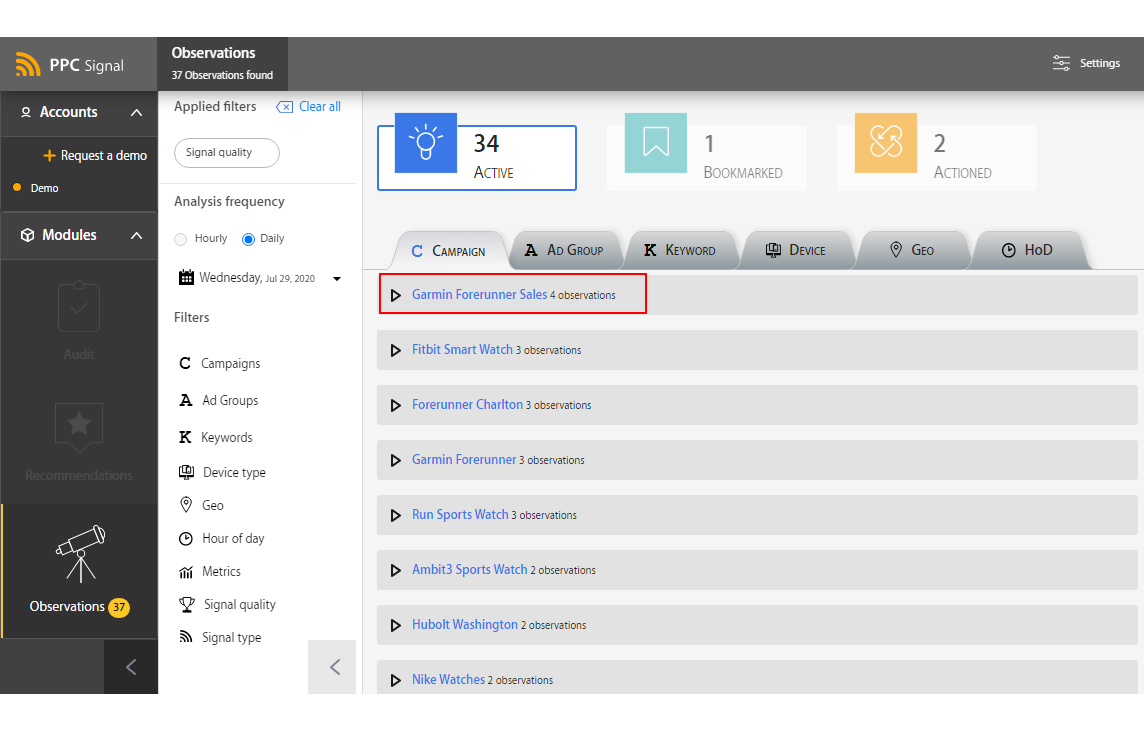Open the Garmin Forerunner campaign link

[464, 459]
